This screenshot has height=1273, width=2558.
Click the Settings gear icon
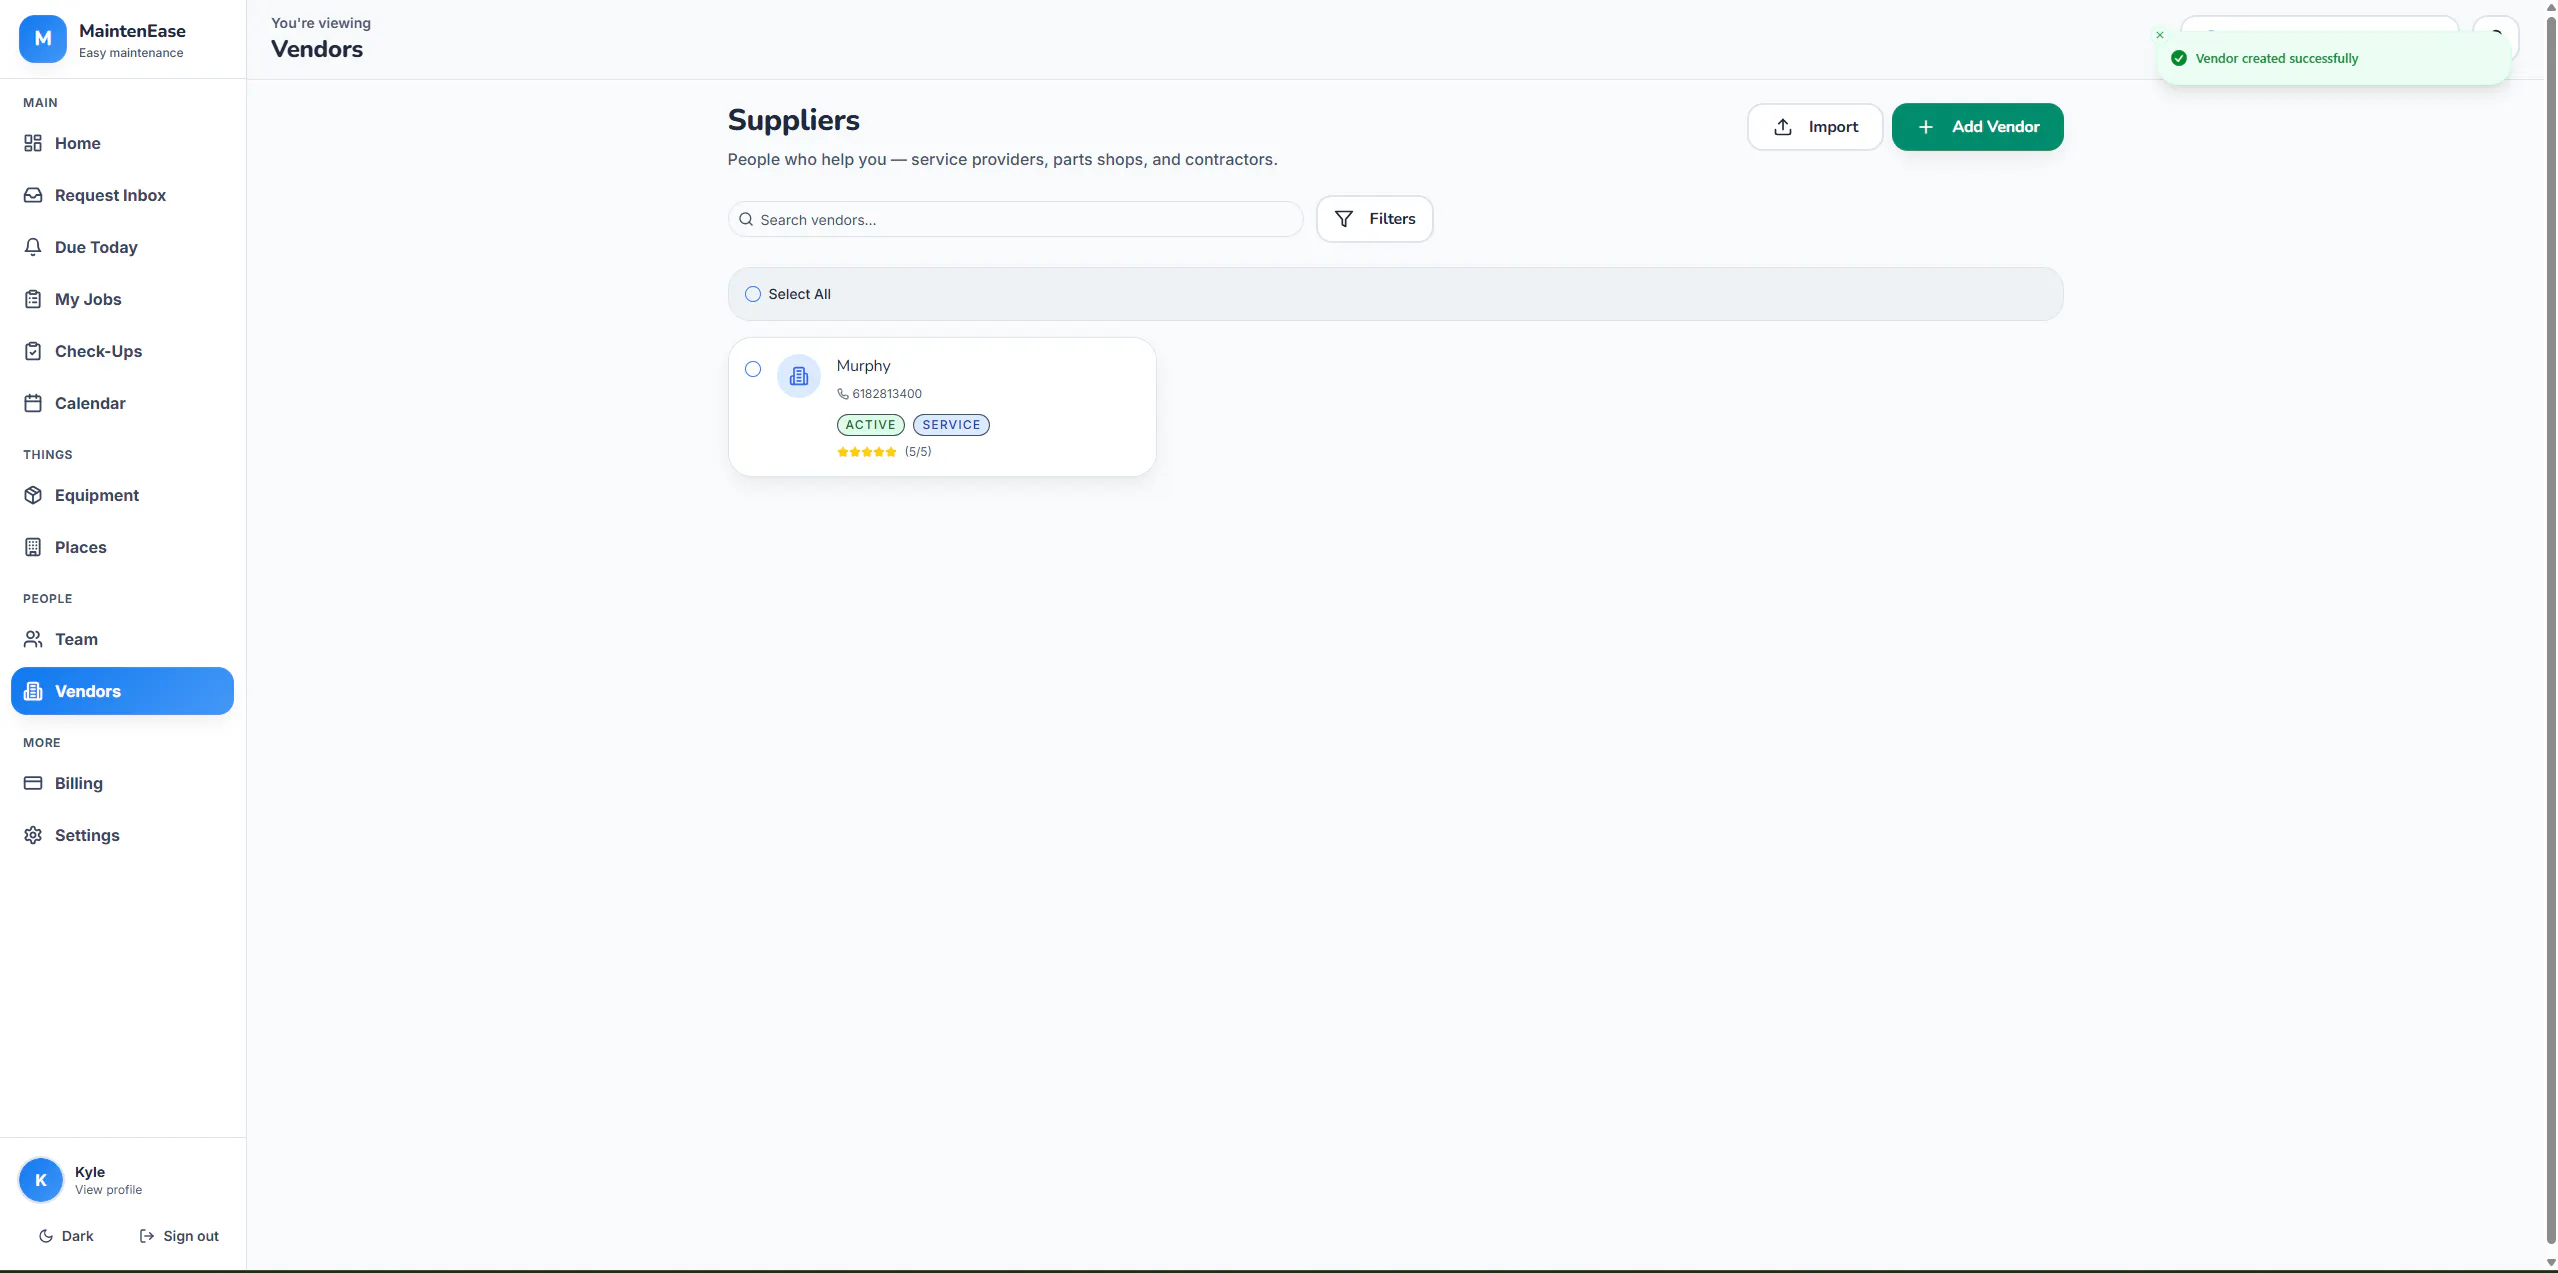(x=33, y=835)
